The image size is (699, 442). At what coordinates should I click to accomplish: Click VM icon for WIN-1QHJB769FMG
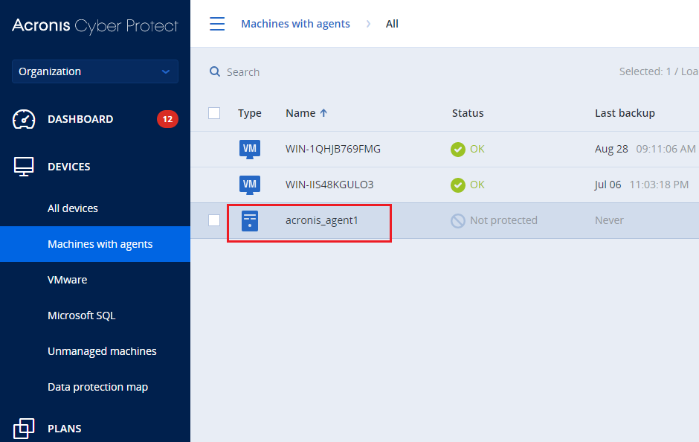pos(250,149)
